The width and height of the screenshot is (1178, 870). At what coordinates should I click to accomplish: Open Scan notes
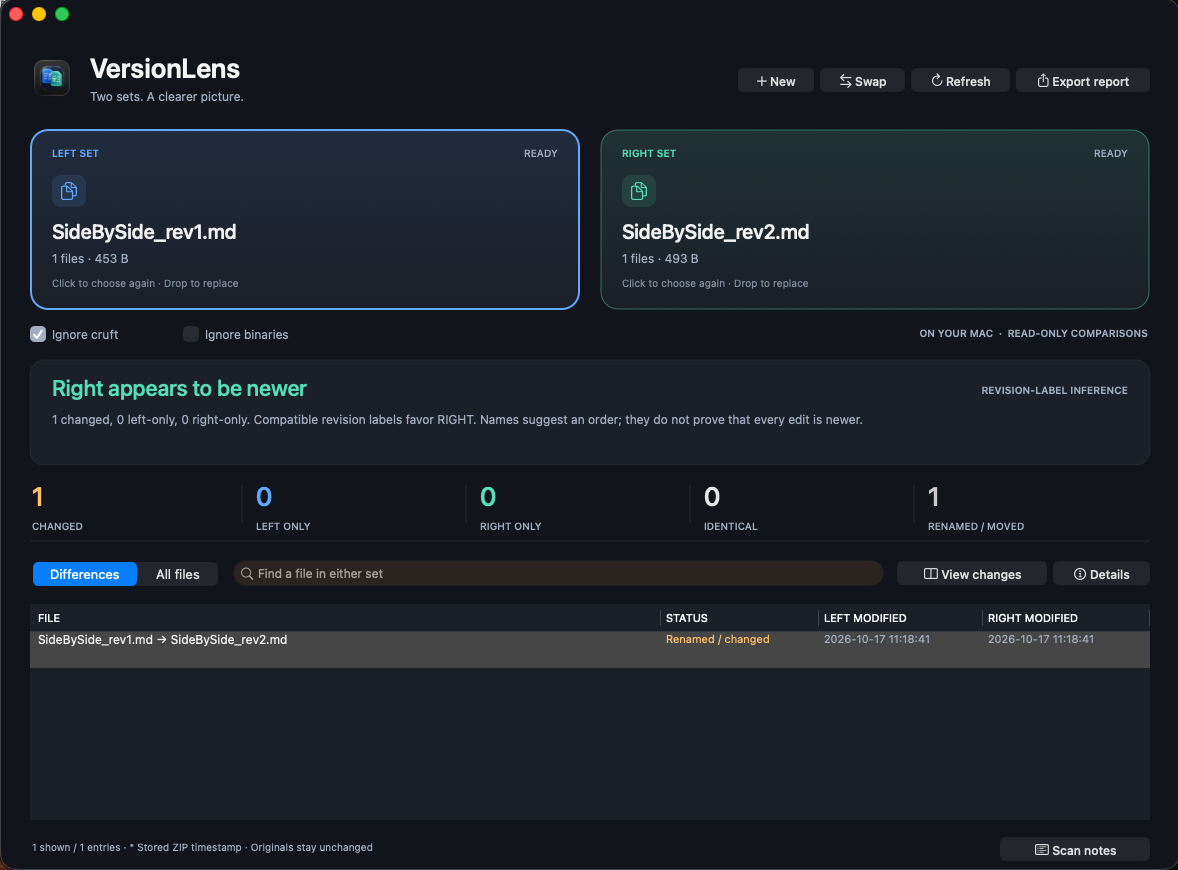1075,850
